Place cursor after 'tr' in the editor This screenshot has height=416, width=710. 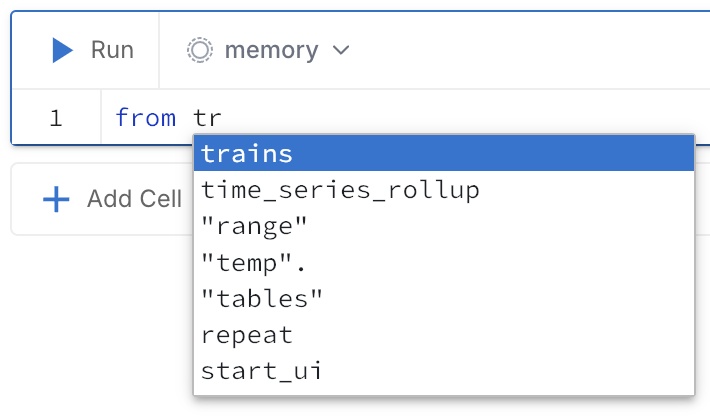[x=222, y=118]
